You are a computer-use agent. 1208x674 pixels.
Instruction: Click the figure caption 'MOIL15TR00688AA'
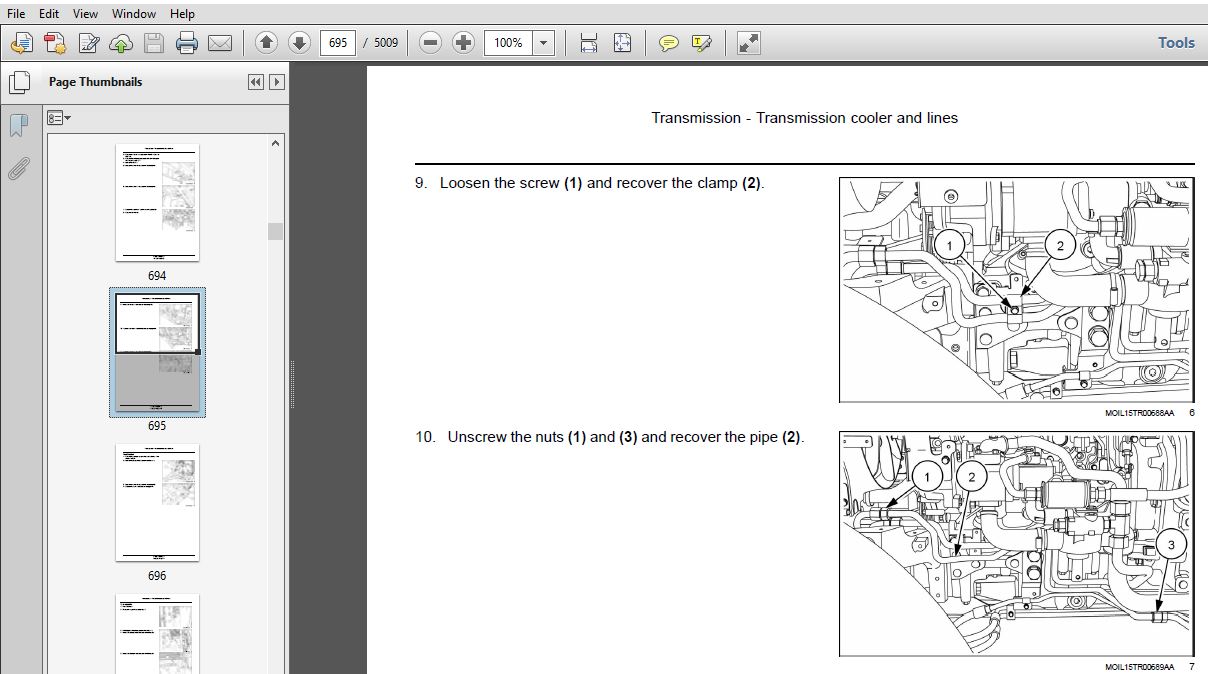click(1140, 412)
